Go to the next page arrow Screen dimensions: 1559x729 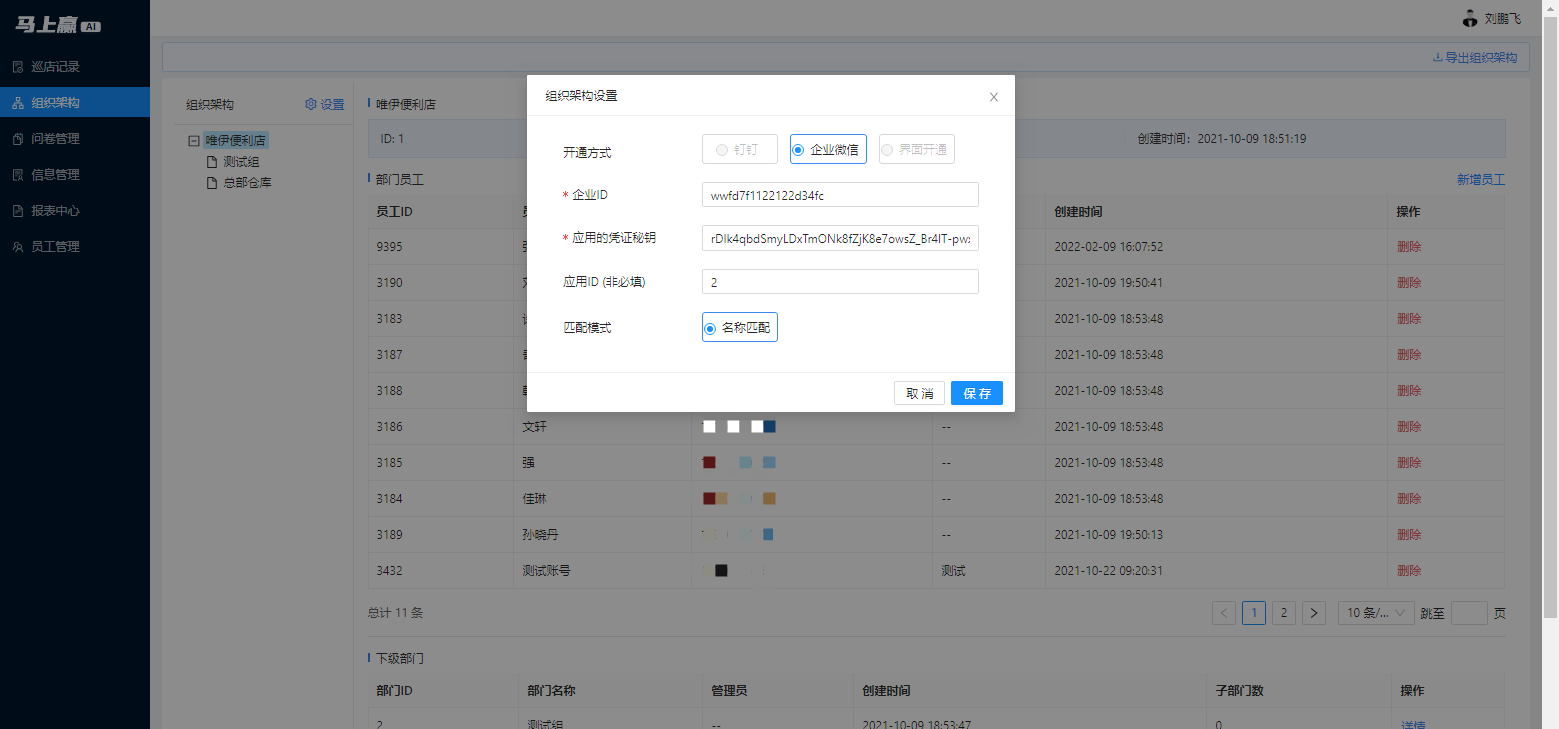point(1314,613)
